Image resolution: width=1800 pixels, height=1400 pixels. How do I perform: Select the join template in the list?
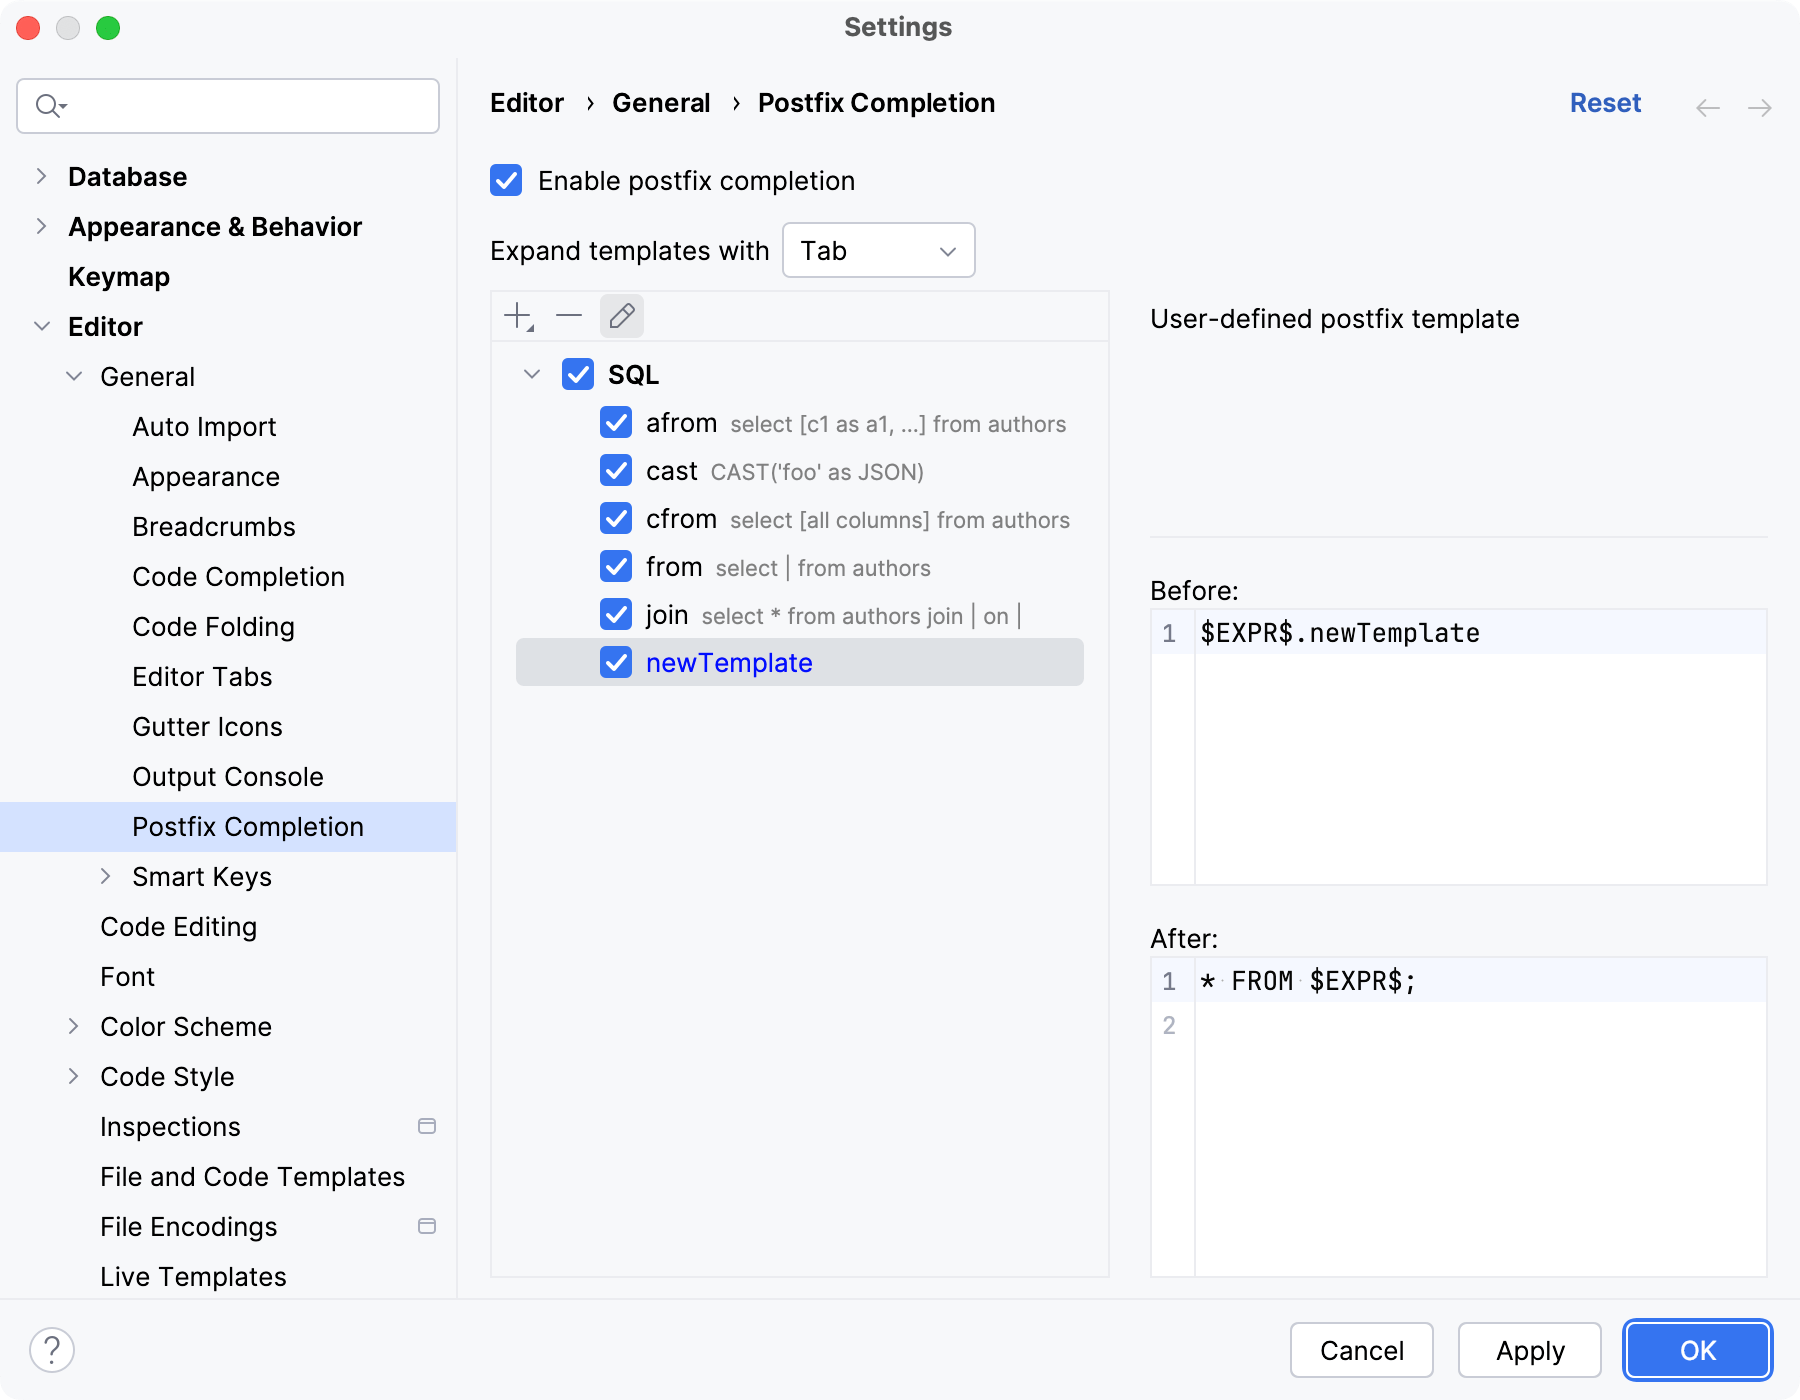tap(667, 614)
